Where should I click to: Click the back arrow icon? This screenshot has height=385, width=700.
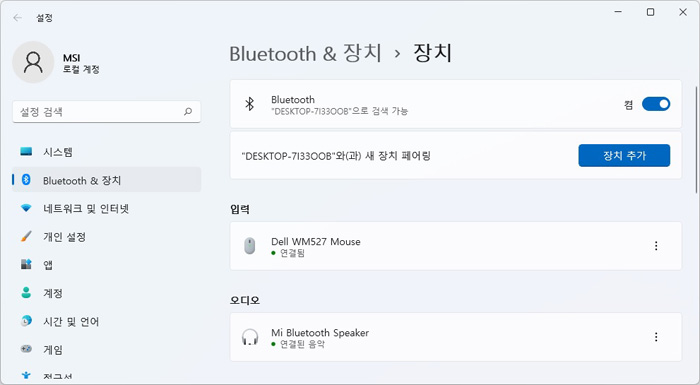(x=17, y=18)
